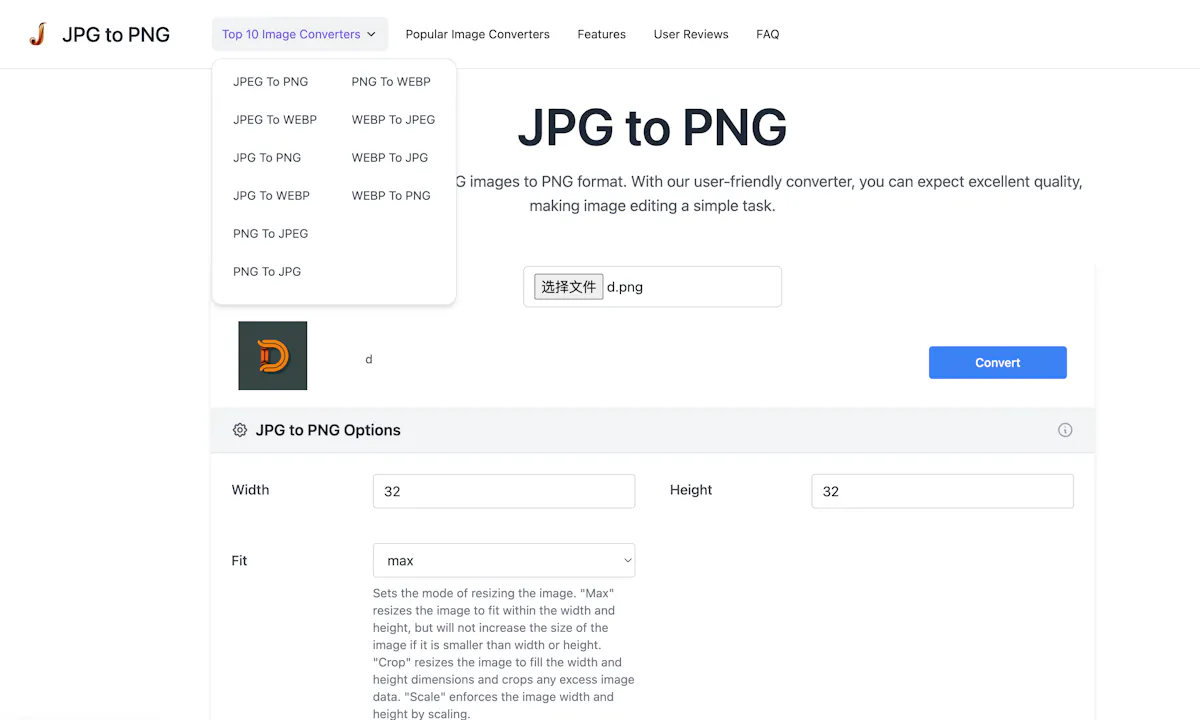Select WEBP To JPEG from menu
The height and width of the screenshot is (720, 1200).
393,120
